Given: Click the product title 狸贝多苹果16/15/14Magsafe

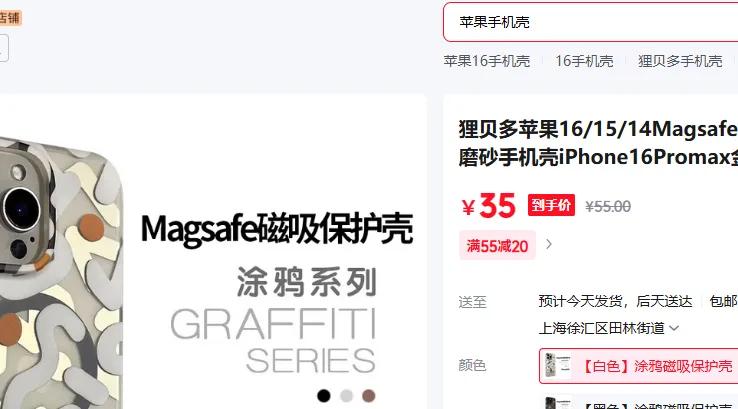Looking at the screenshot, I should coord(598,129).
